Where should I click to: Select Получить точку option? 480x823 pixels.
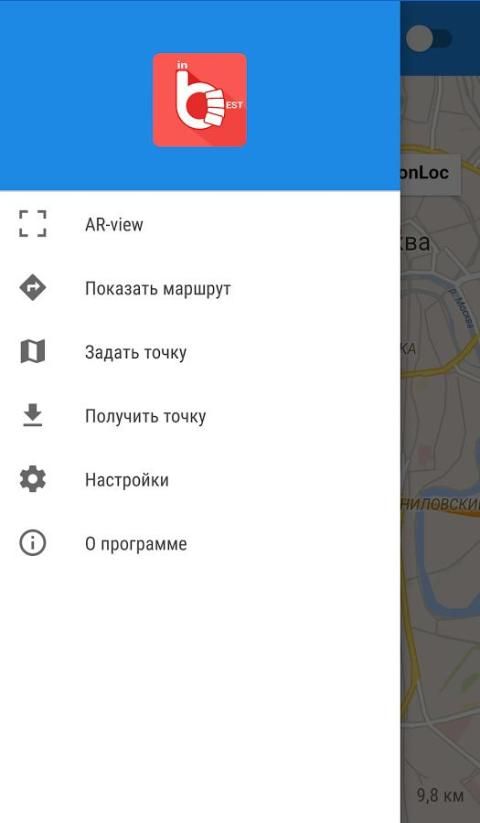(200, 416)
